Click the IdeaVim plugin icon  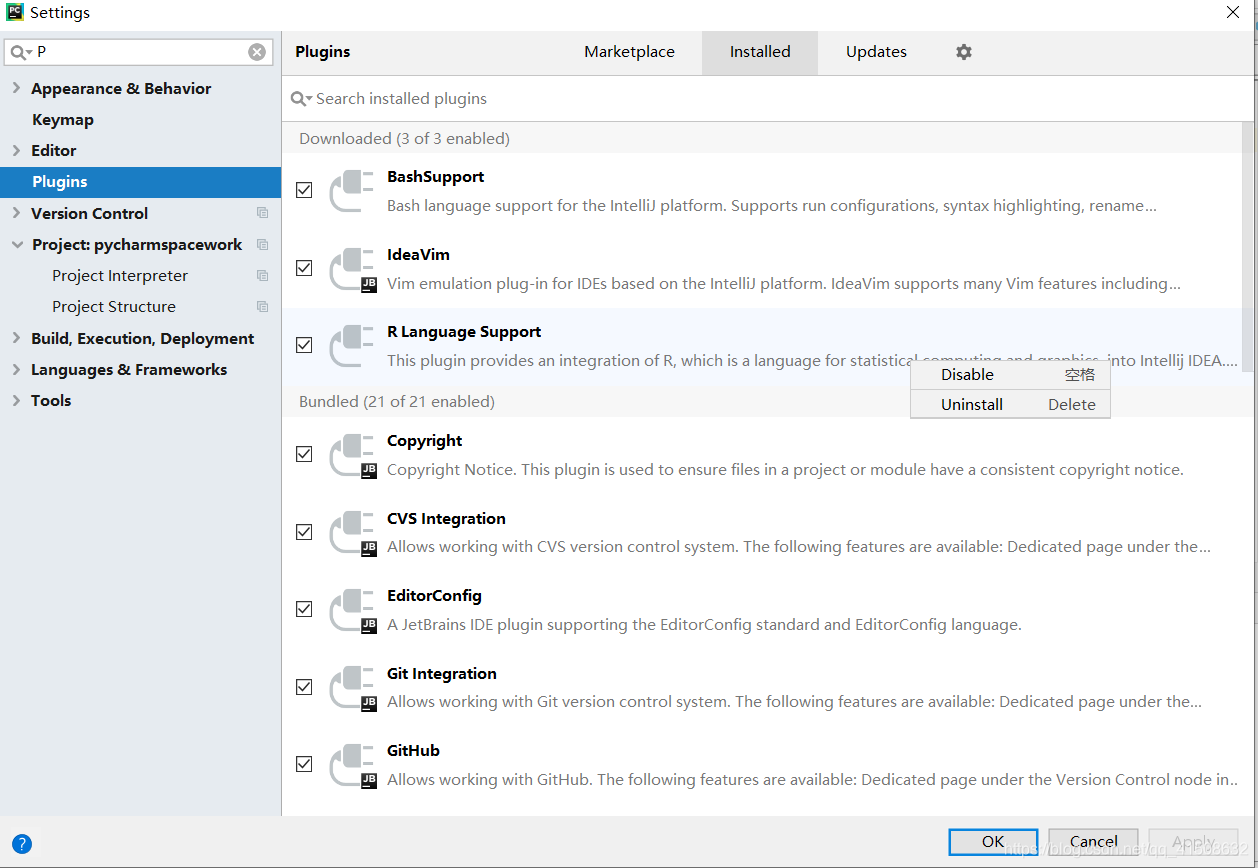352,269
